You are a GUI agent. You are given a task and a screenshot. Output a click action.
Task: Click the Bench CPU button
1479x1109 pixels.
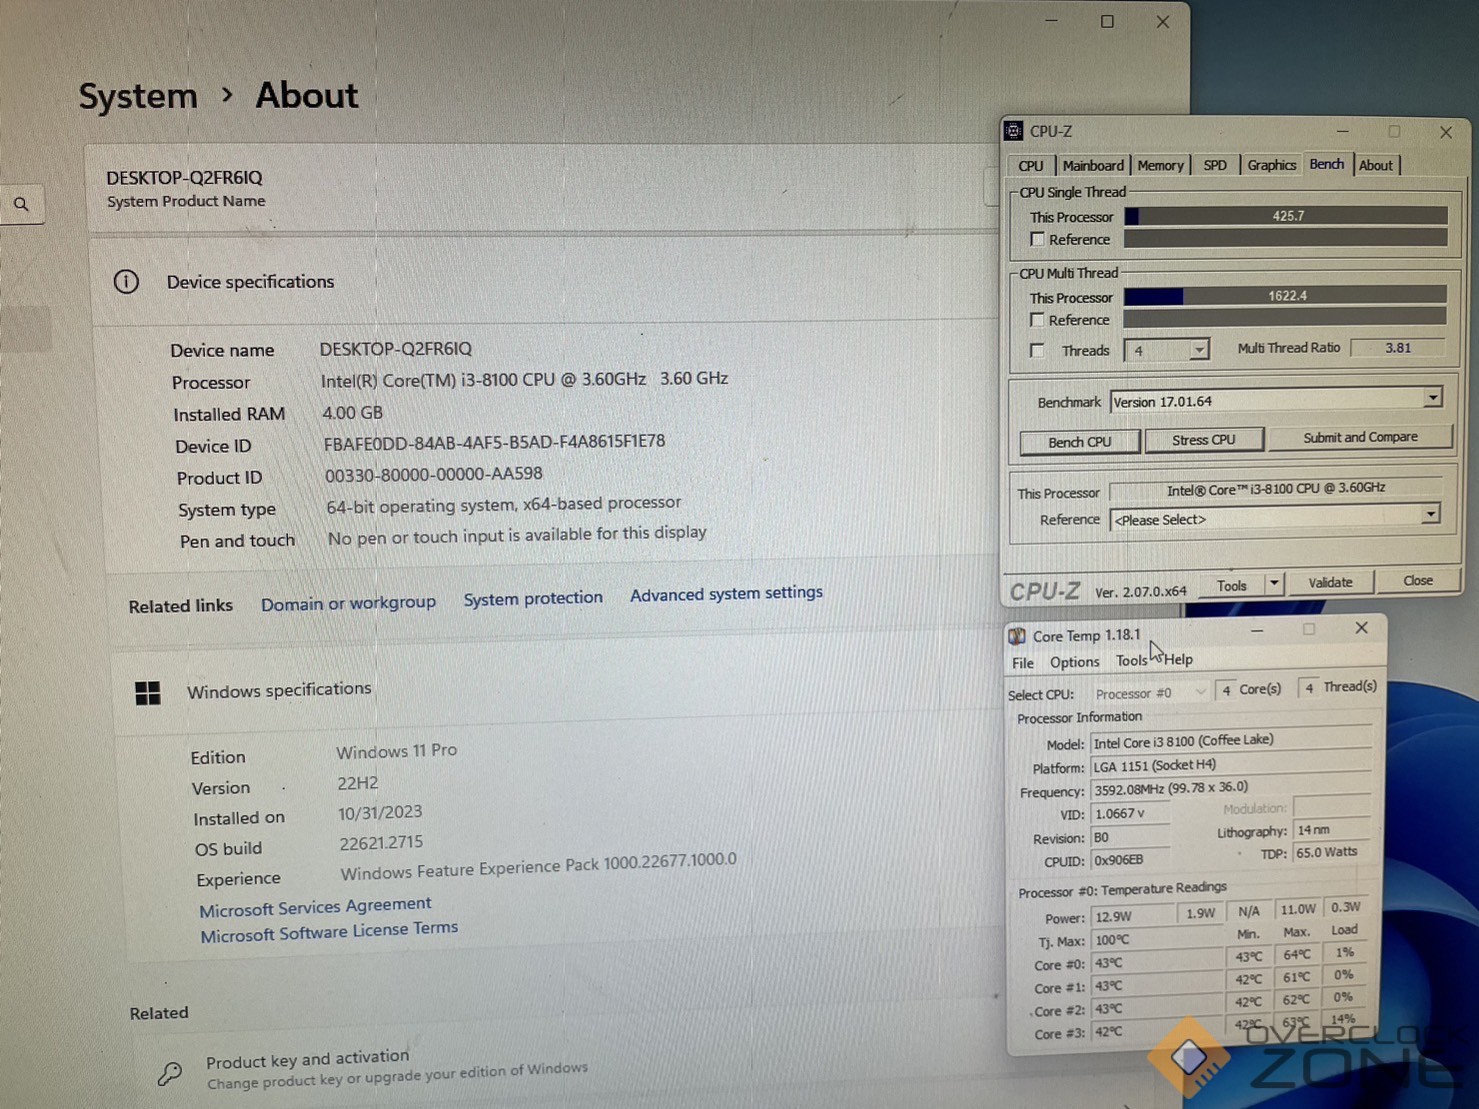pos(1080,442)
